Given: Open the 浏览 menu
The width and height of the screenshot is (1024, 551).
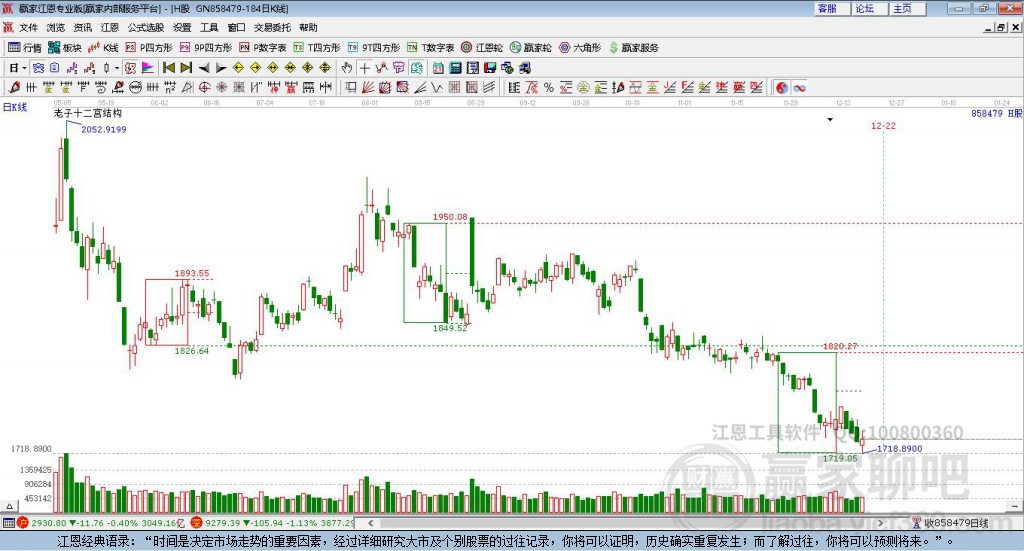Looking at the screenshot, I should [56, 27].
